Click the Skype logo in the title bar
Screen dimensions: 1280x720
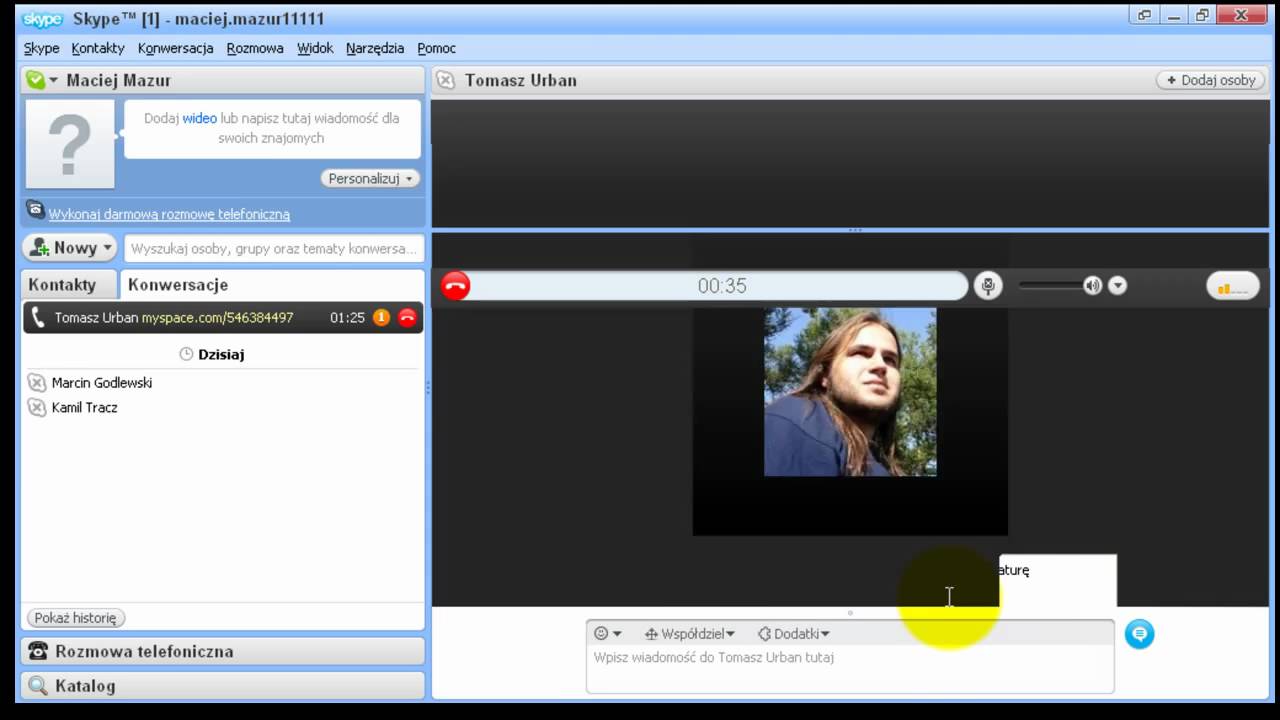click(x=43, y=18)
